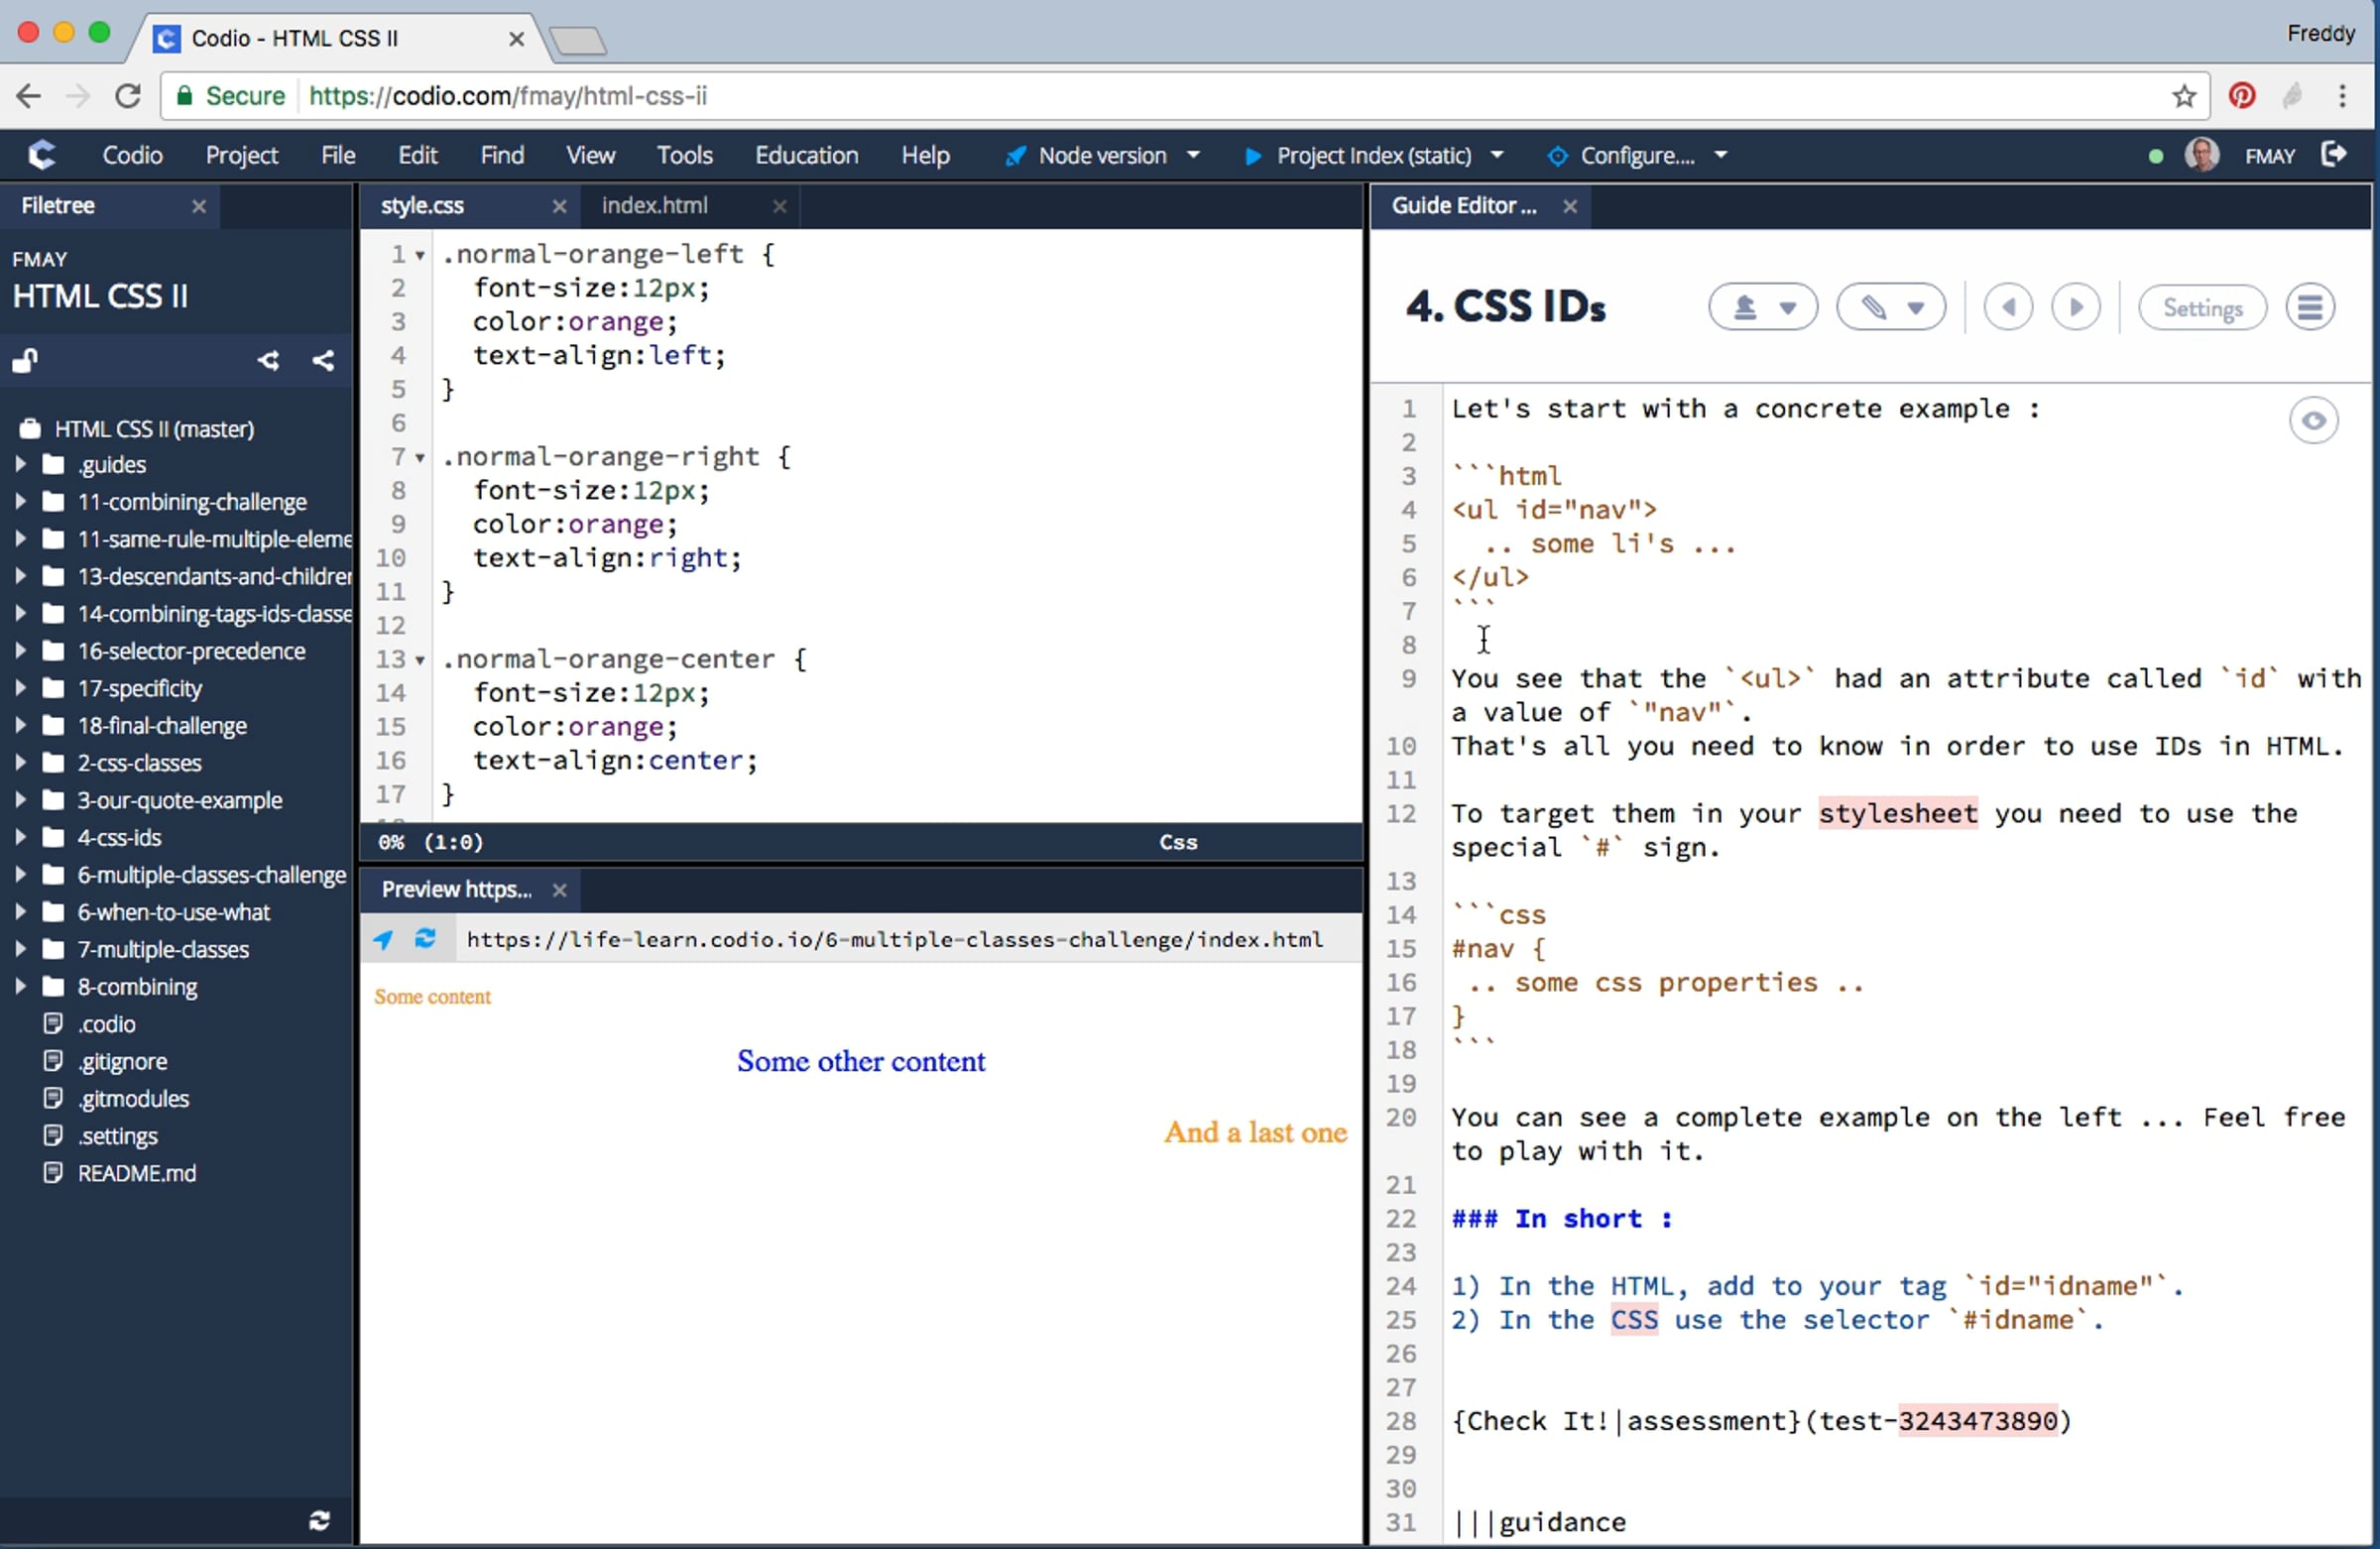The width and height of the screenshot is (2380, 1549).
Task: Open the Node version dropdown arrow
Action: pyautogui.click(x=1193, y=156)
